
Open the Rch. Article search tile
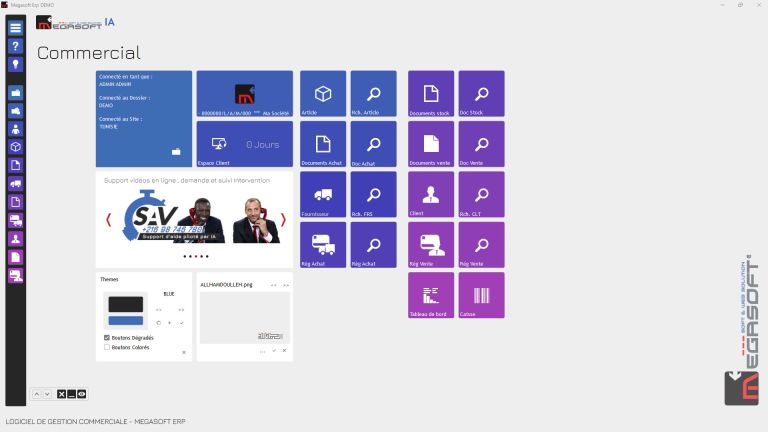[374, 94]
